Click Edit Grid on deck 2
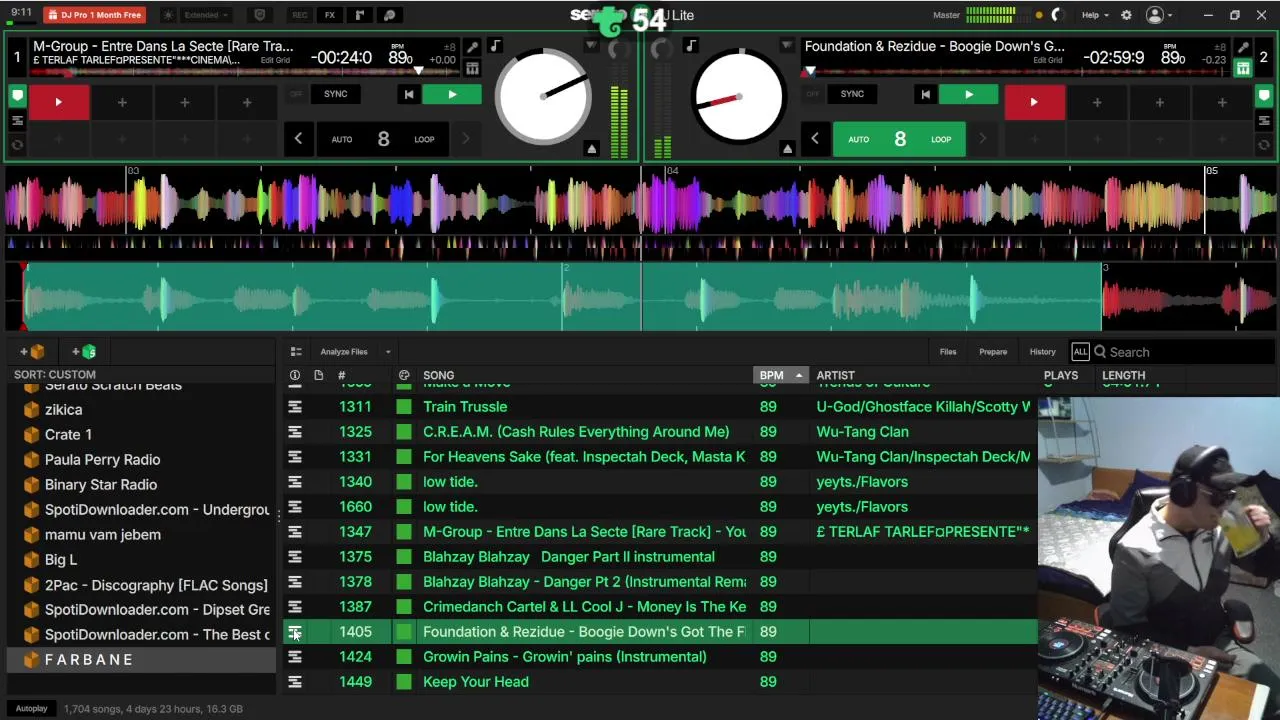 1047,60
